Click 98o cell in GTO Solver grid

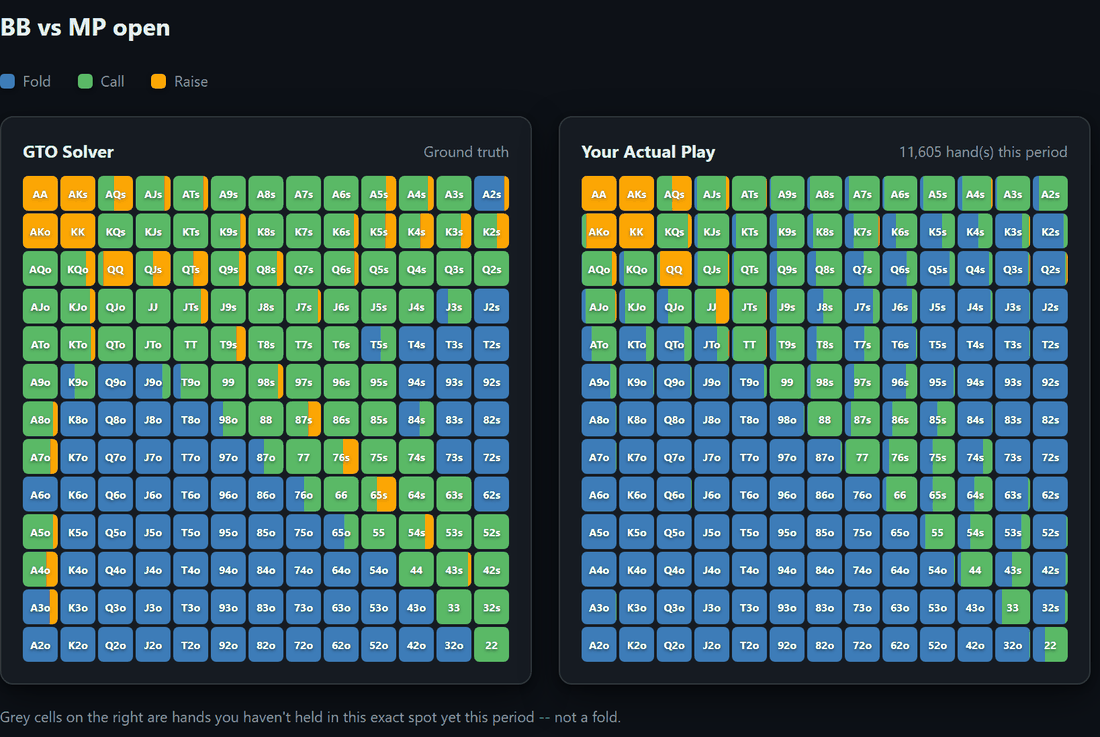tap(228, 419)
